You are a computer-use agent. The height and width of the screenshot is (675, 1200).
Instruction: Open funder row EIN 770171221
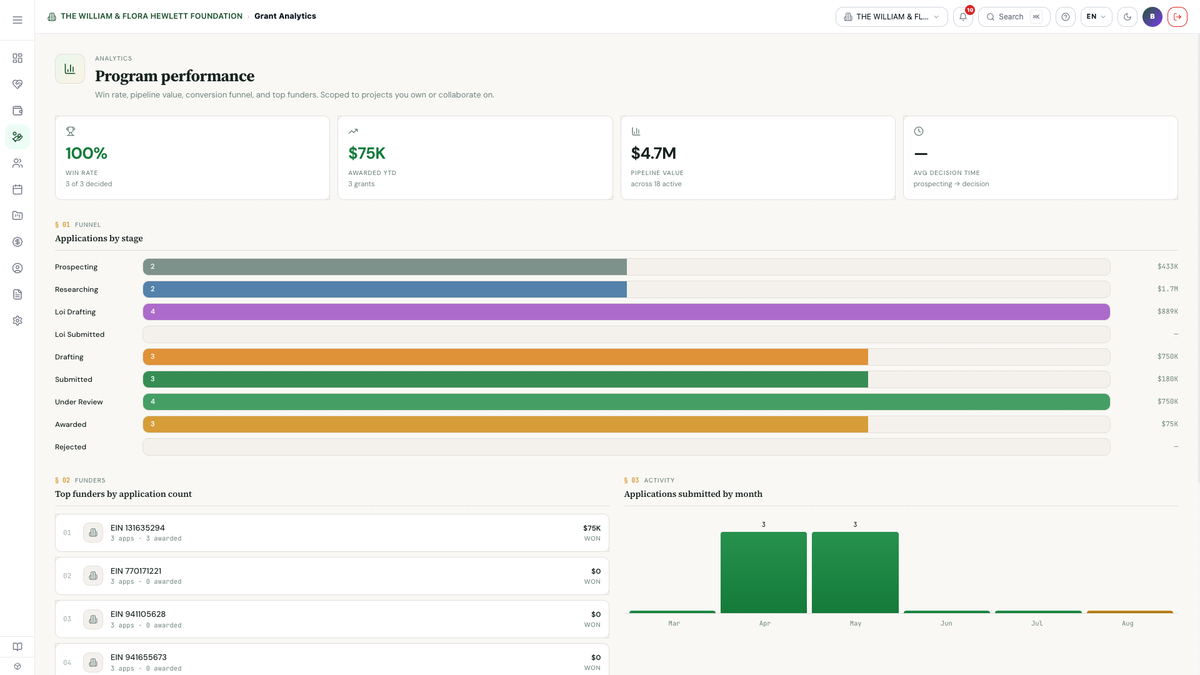pyautogui.click(x=332, y=576)
